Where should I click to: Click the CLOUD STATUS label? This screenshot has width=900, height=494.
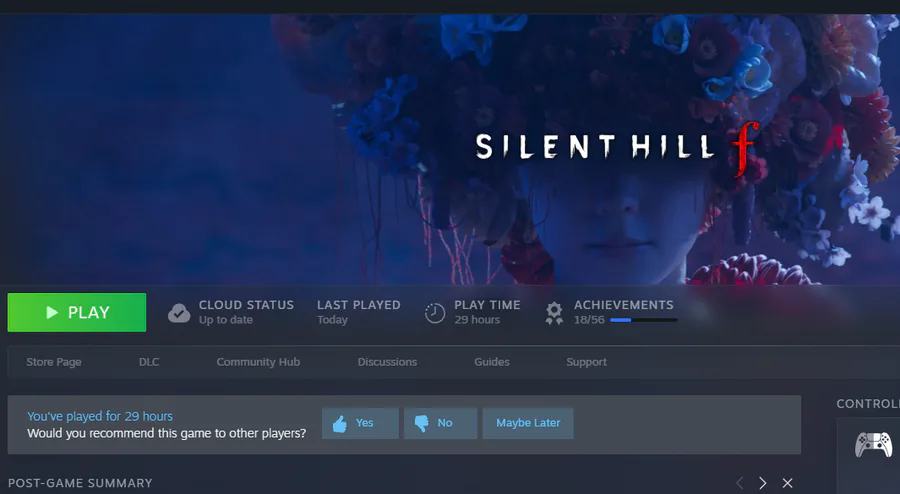246,305
